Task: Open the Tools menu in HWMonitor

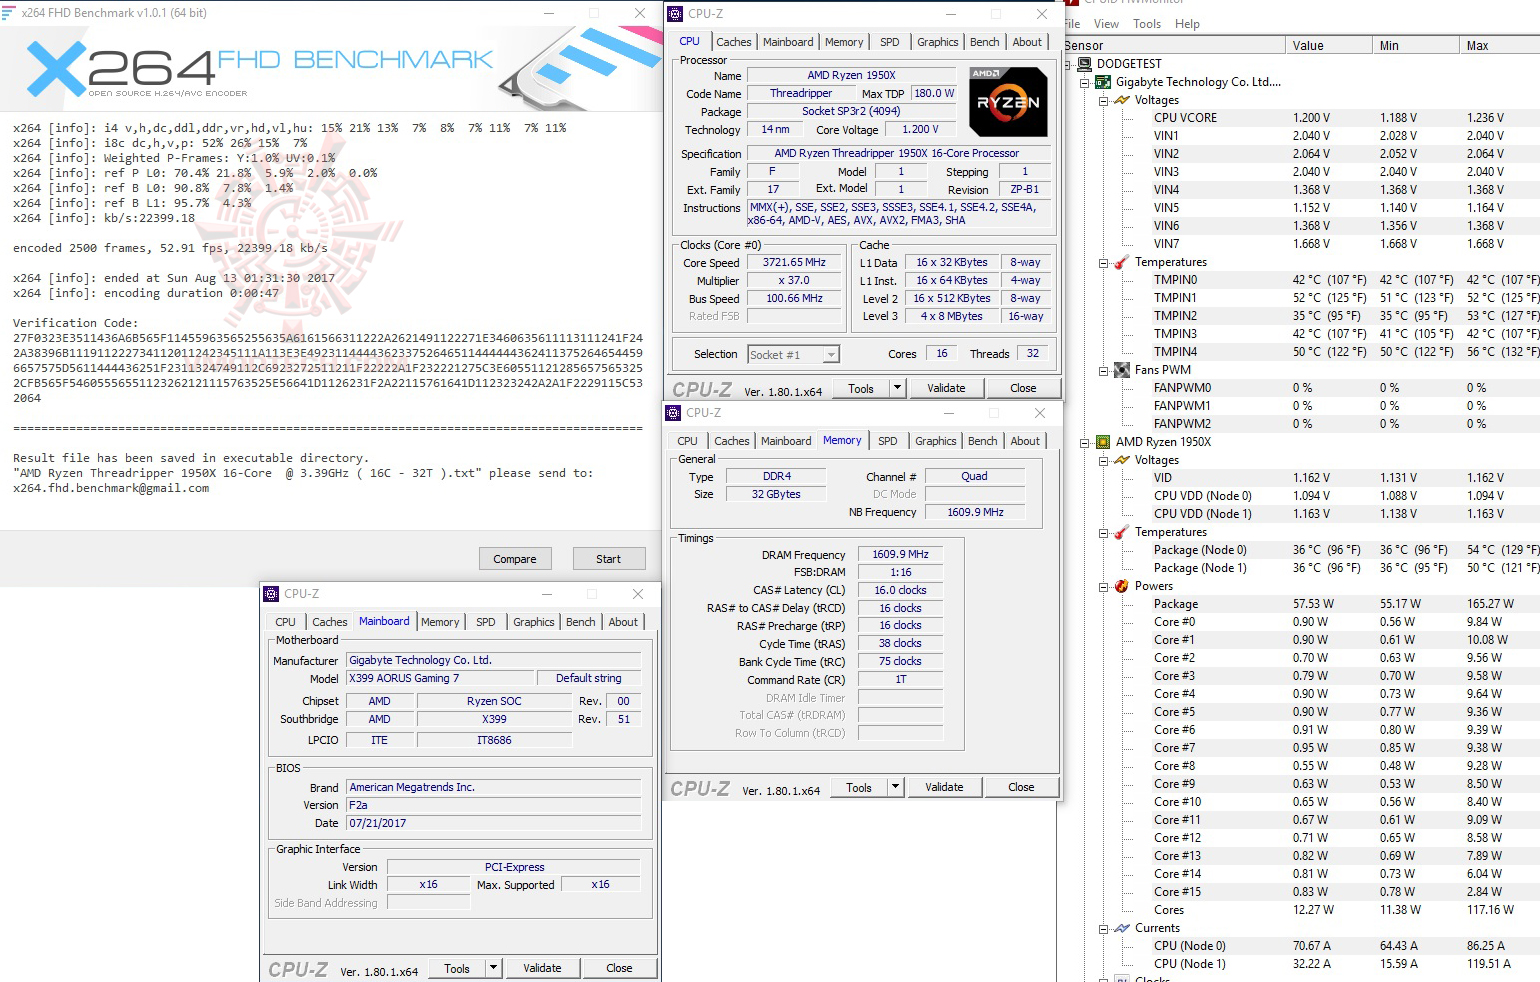Action: (x=1145, y=23)
